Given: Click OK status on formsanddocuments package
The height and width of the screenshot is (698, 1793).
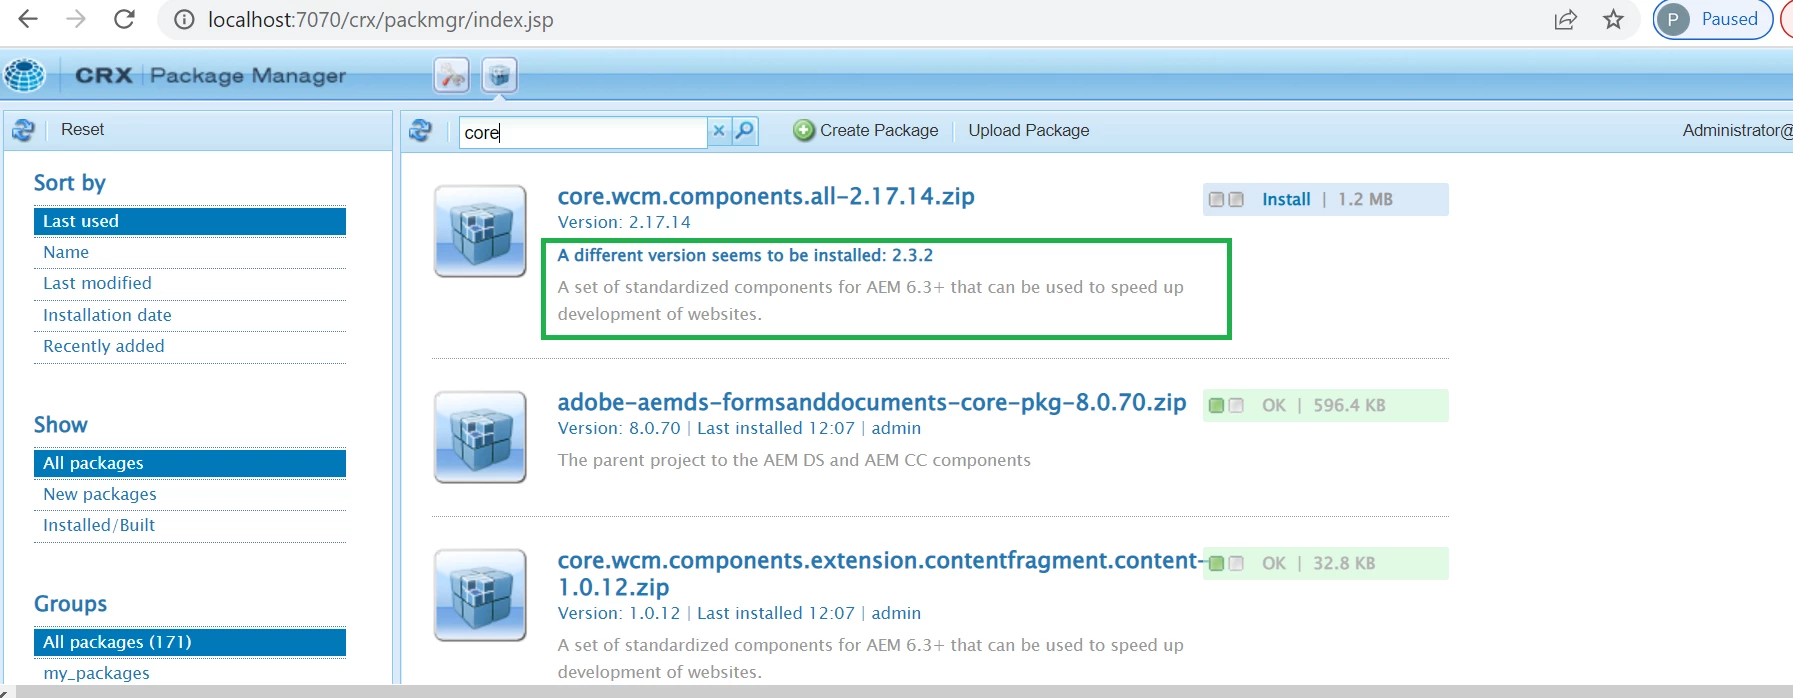Looking at the screenshot, I should coord(1274,405).
